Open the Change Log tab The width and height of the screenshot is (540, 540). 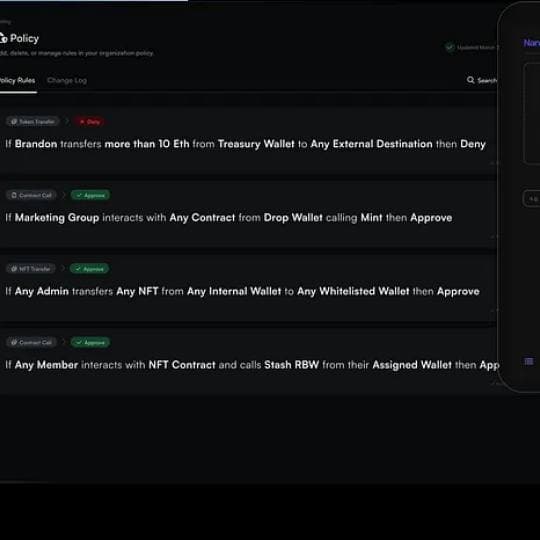pyautogui.click(x=67, y=81)
